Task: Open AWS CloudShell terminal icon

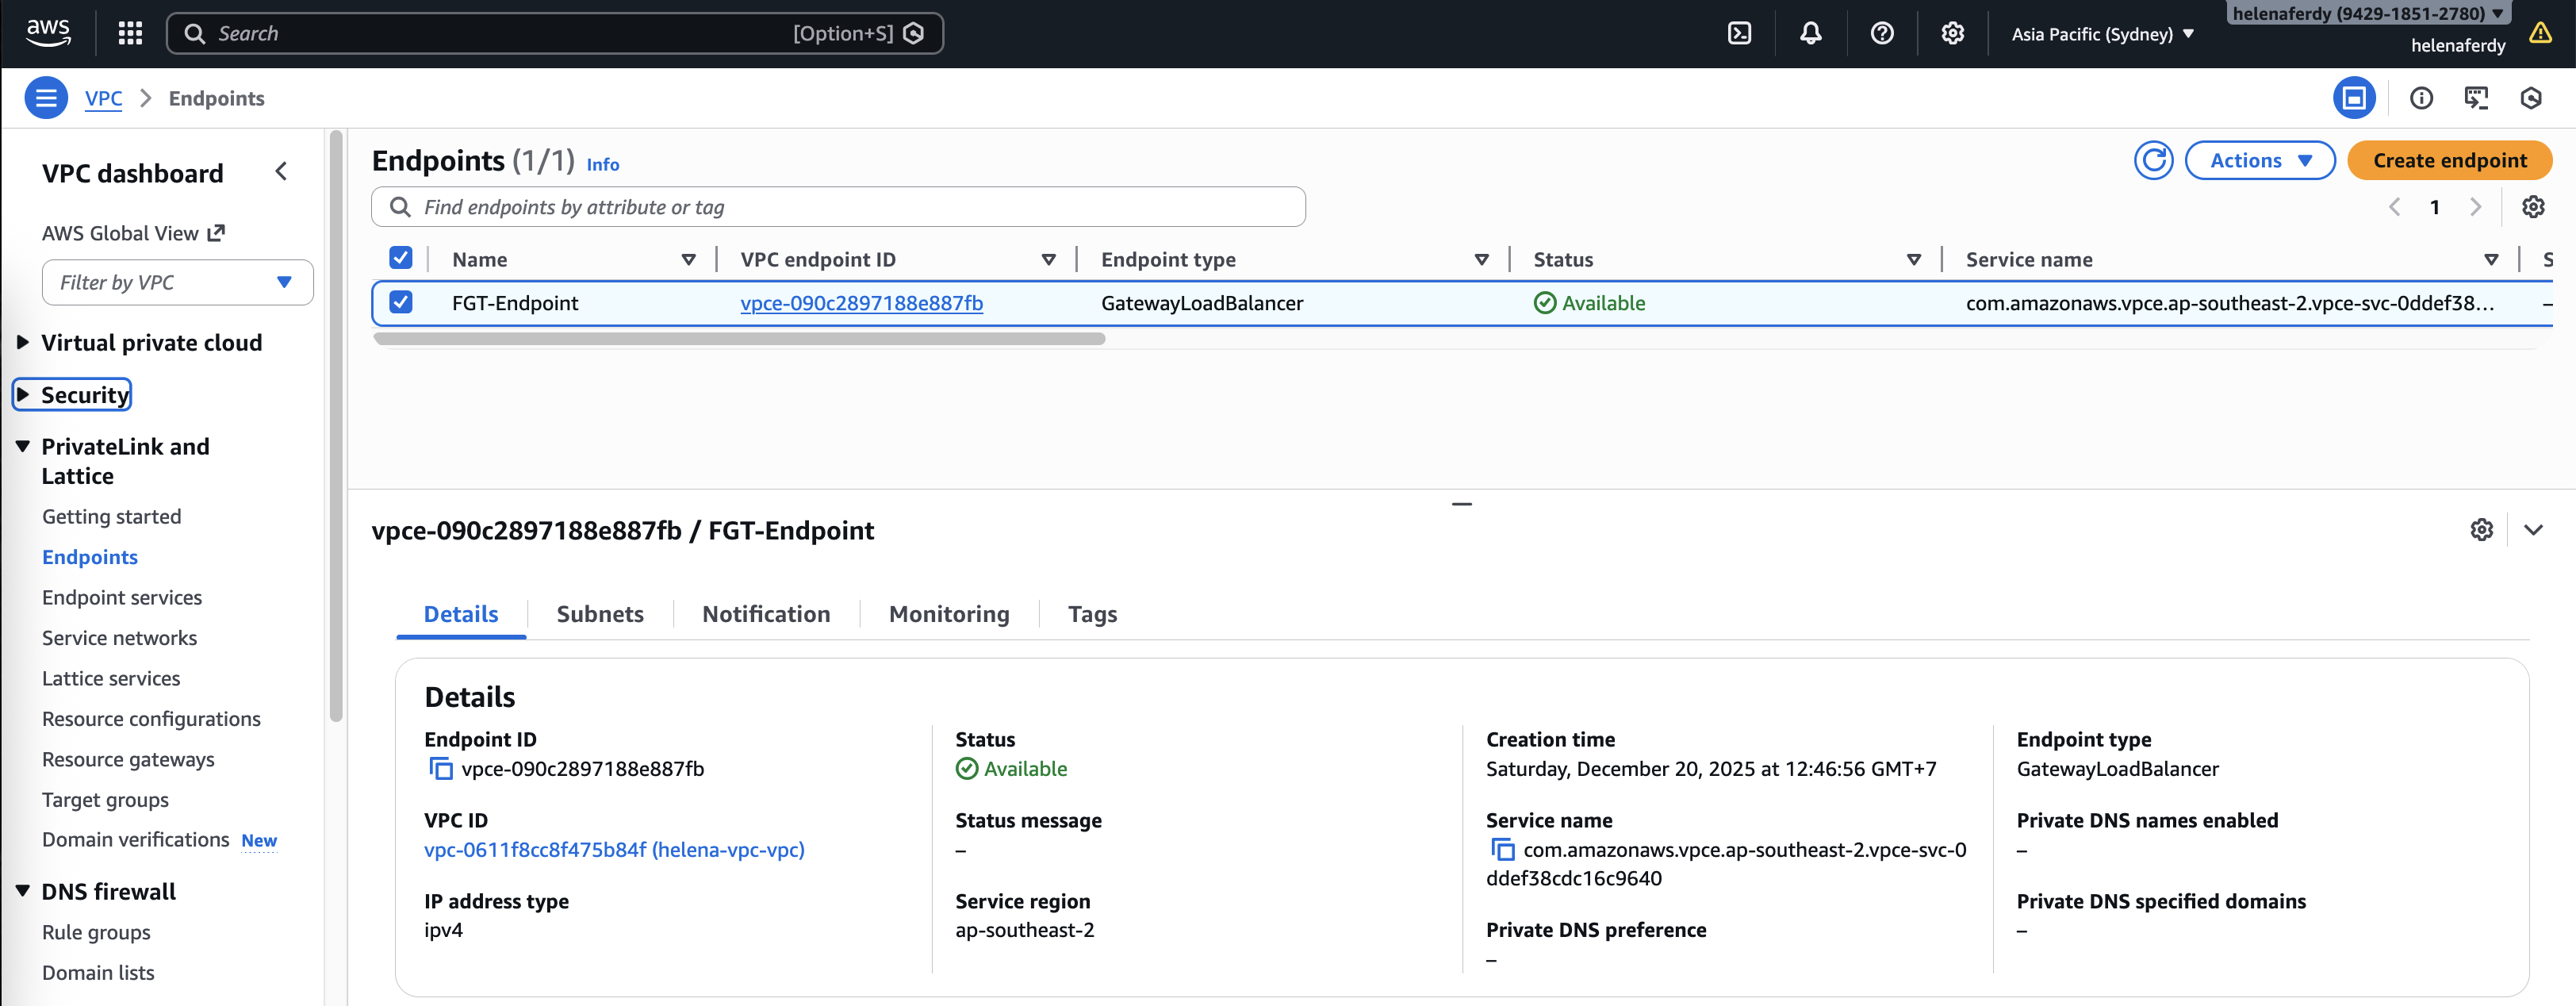Action: point(1739,34)
